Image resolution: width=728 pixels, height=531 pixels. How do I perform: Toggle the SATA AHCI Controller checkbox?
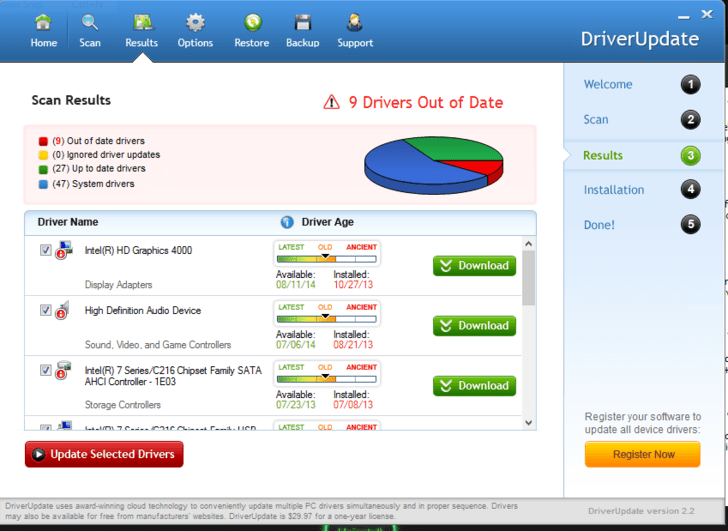tap(46, 370)
